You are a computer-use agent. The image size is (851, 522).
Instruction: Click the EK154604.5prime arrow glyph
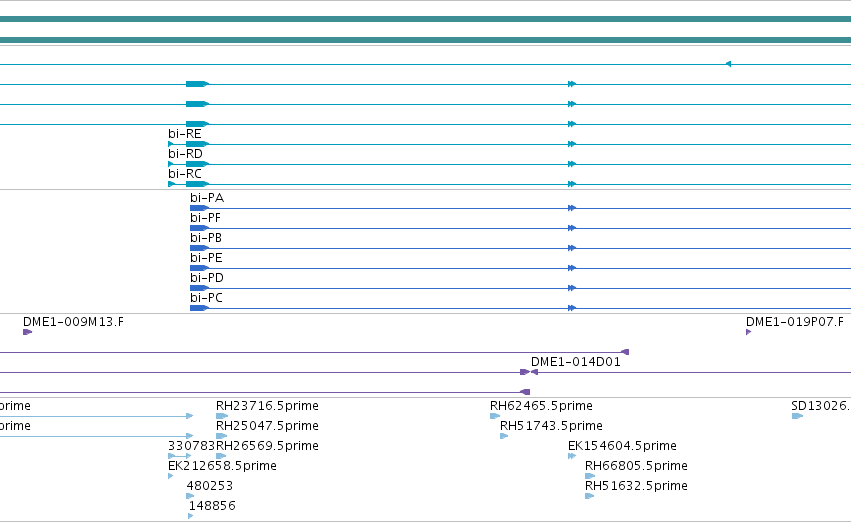[x=572, y=456]
